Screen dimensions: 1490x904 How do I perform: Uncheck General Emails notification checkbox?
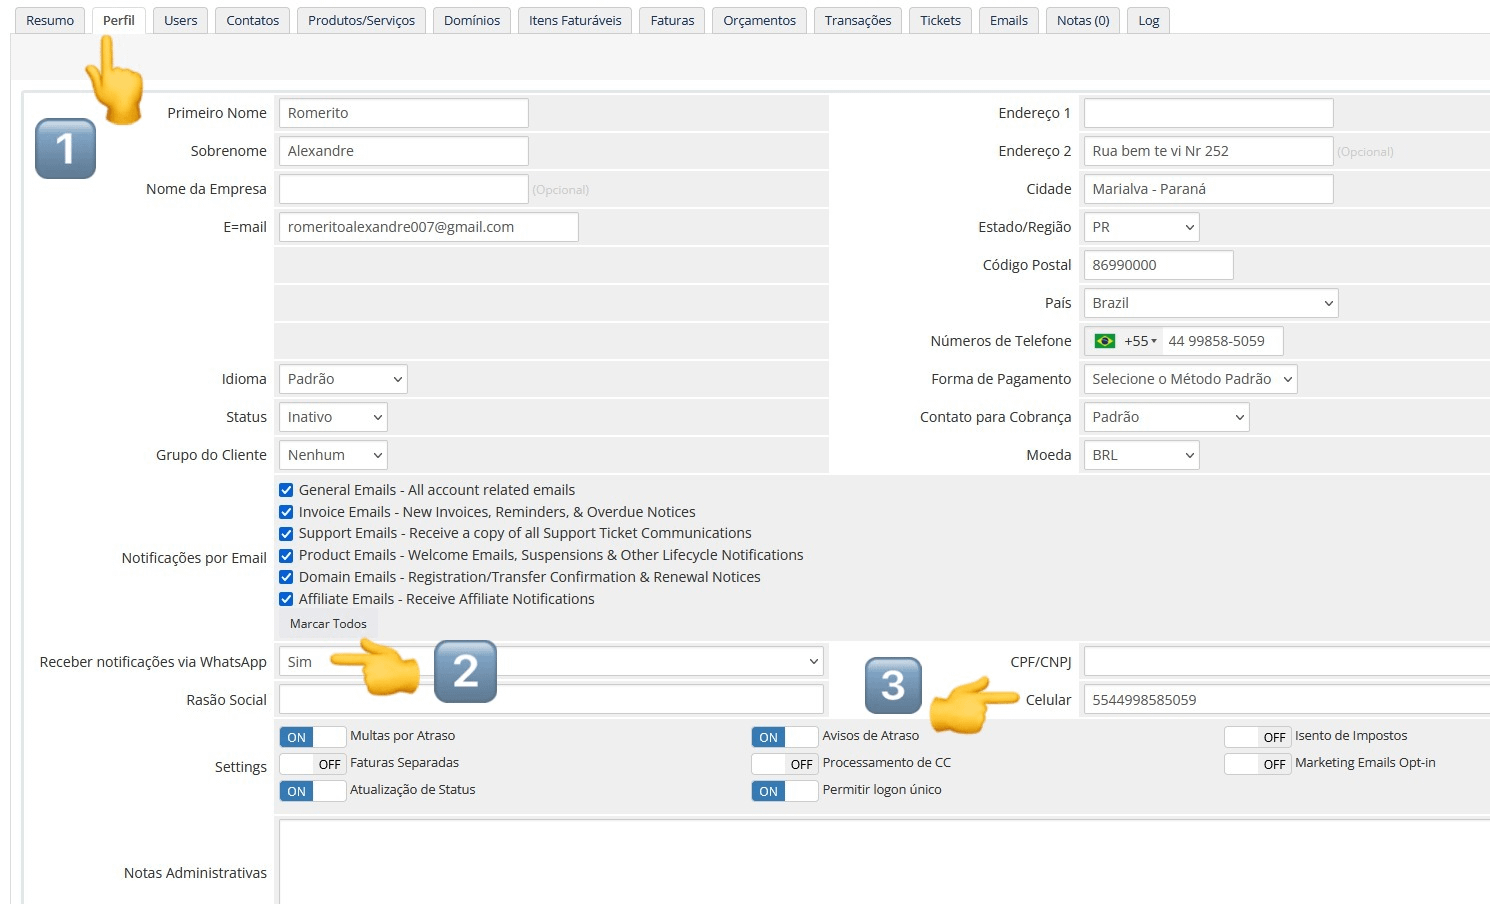[286, 490]
